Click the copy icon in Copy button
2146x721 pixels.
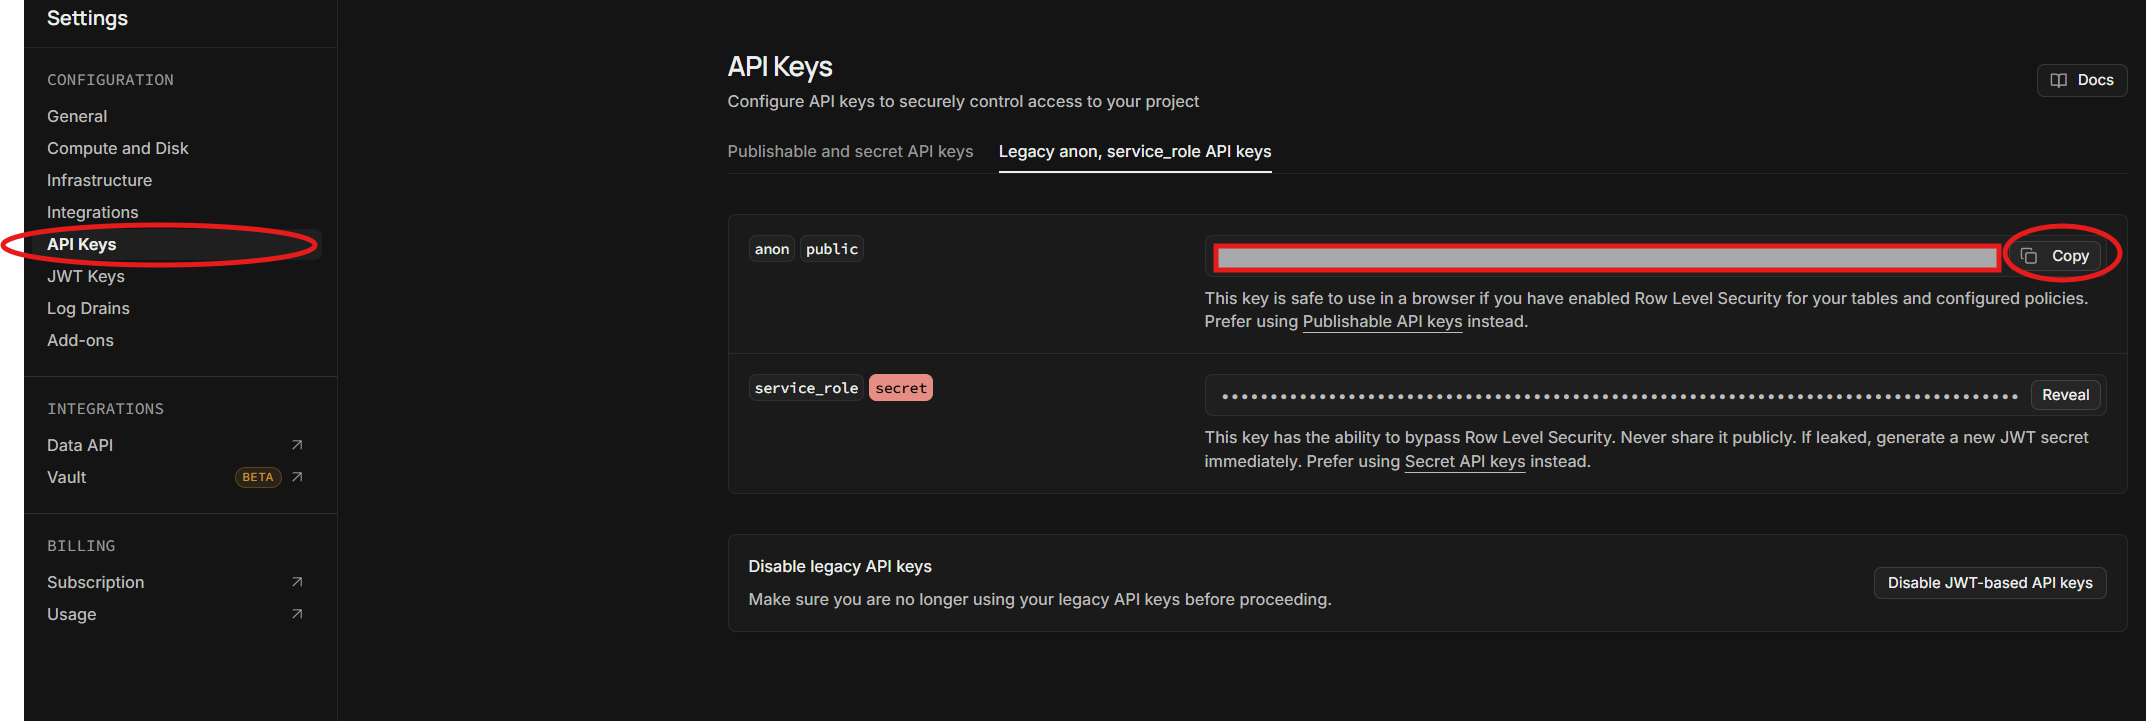coord(2029,256)
